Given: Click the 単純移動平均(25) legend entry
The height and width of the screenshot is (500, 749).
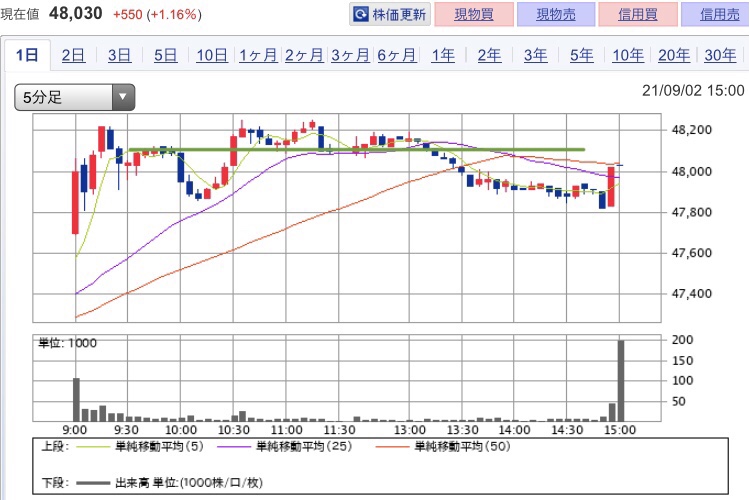Looking at the screenshot, I should (284, 447).
